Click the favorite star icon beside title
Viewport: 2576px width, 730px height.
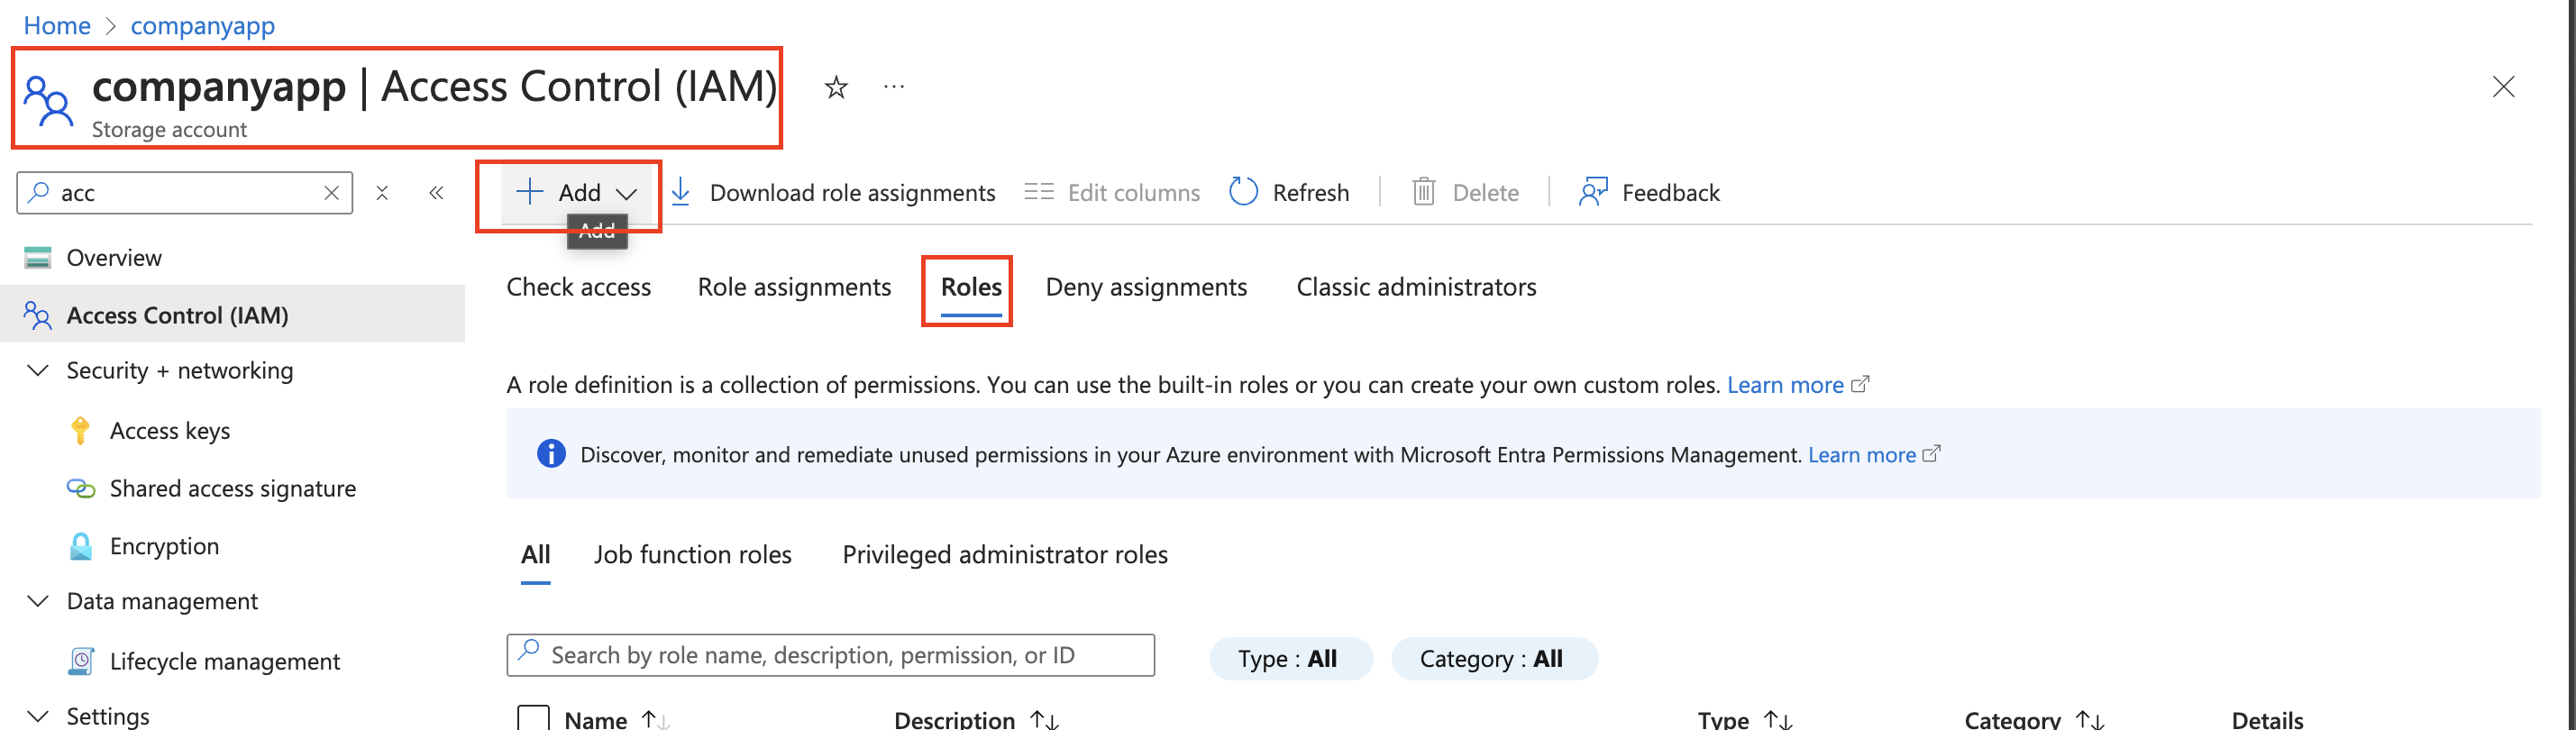point(836,88)
